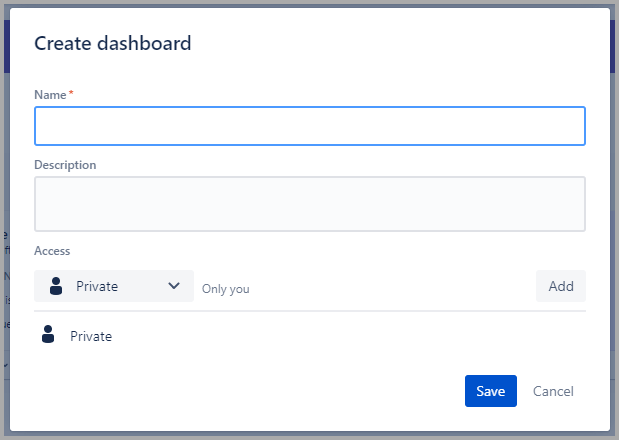This screenshot has width=619, height=440.
Task: Expand the Access dropdown chevron arrow
Action: point(174,286)
